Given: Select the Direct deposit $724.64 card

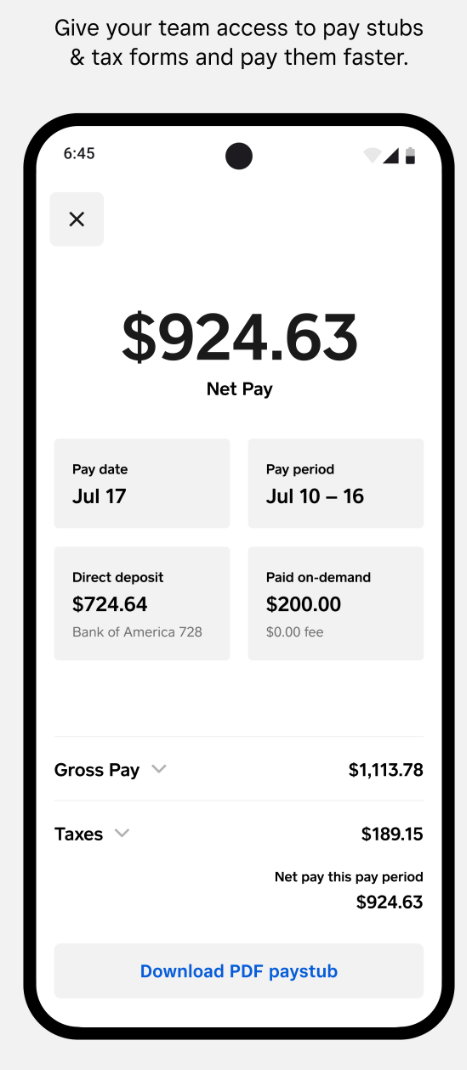Looking at the screenshot, I should [142, 603].
